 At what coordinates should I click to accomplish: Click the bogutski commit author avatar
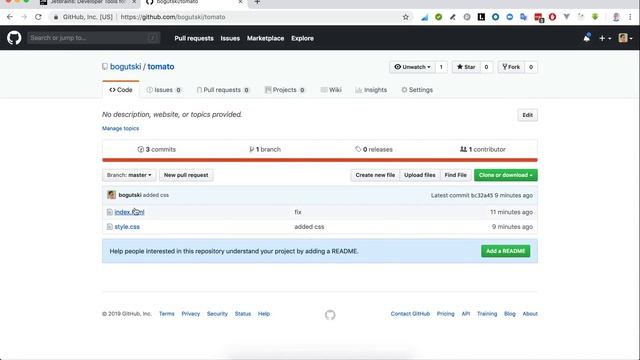tap(111, 195)
